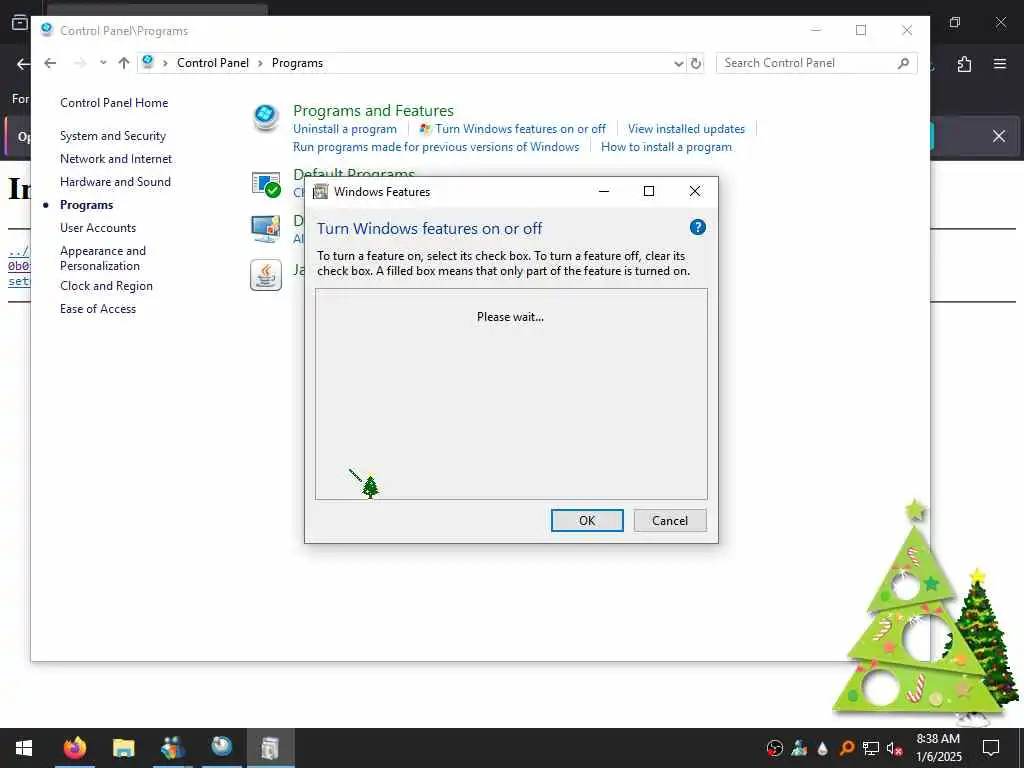Open File Explorer from the taskbar
Viewport: 1024px width, 768px height.
(x=123, y=748)
